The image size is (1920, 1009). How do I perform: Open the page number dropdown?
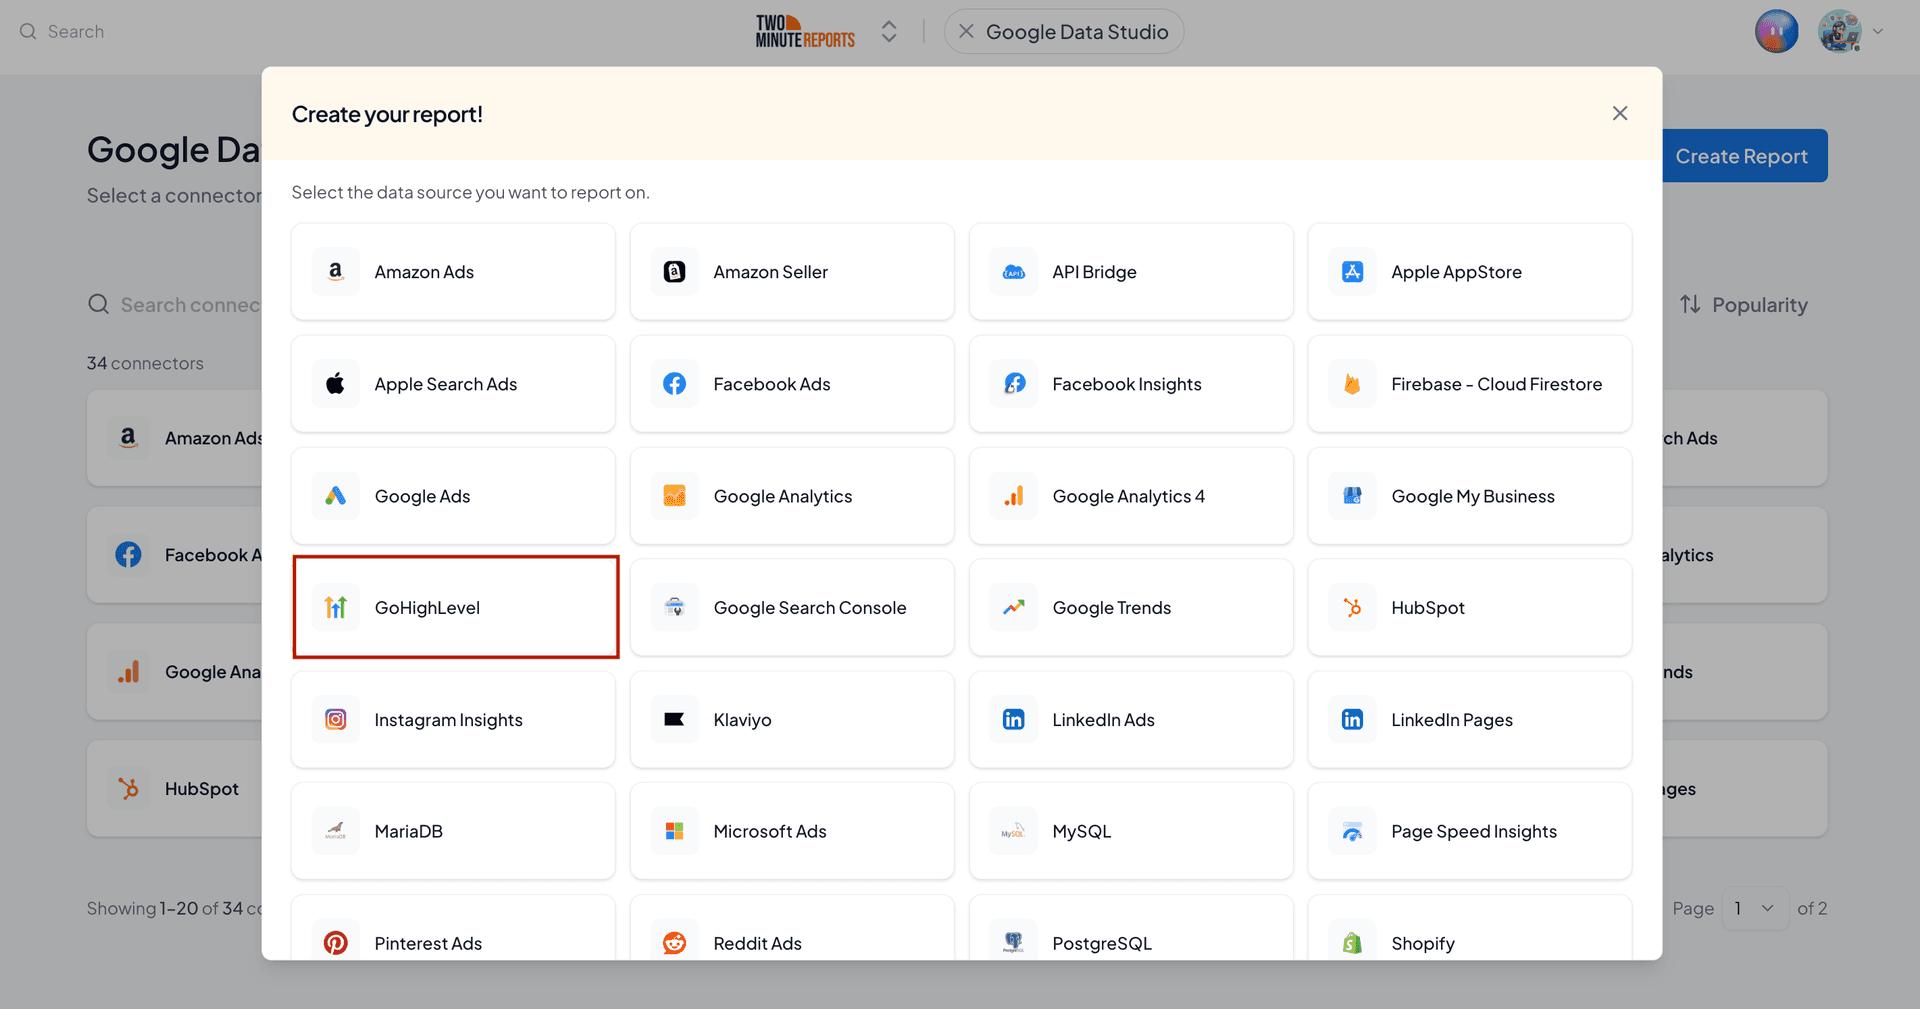(1755, 908)
